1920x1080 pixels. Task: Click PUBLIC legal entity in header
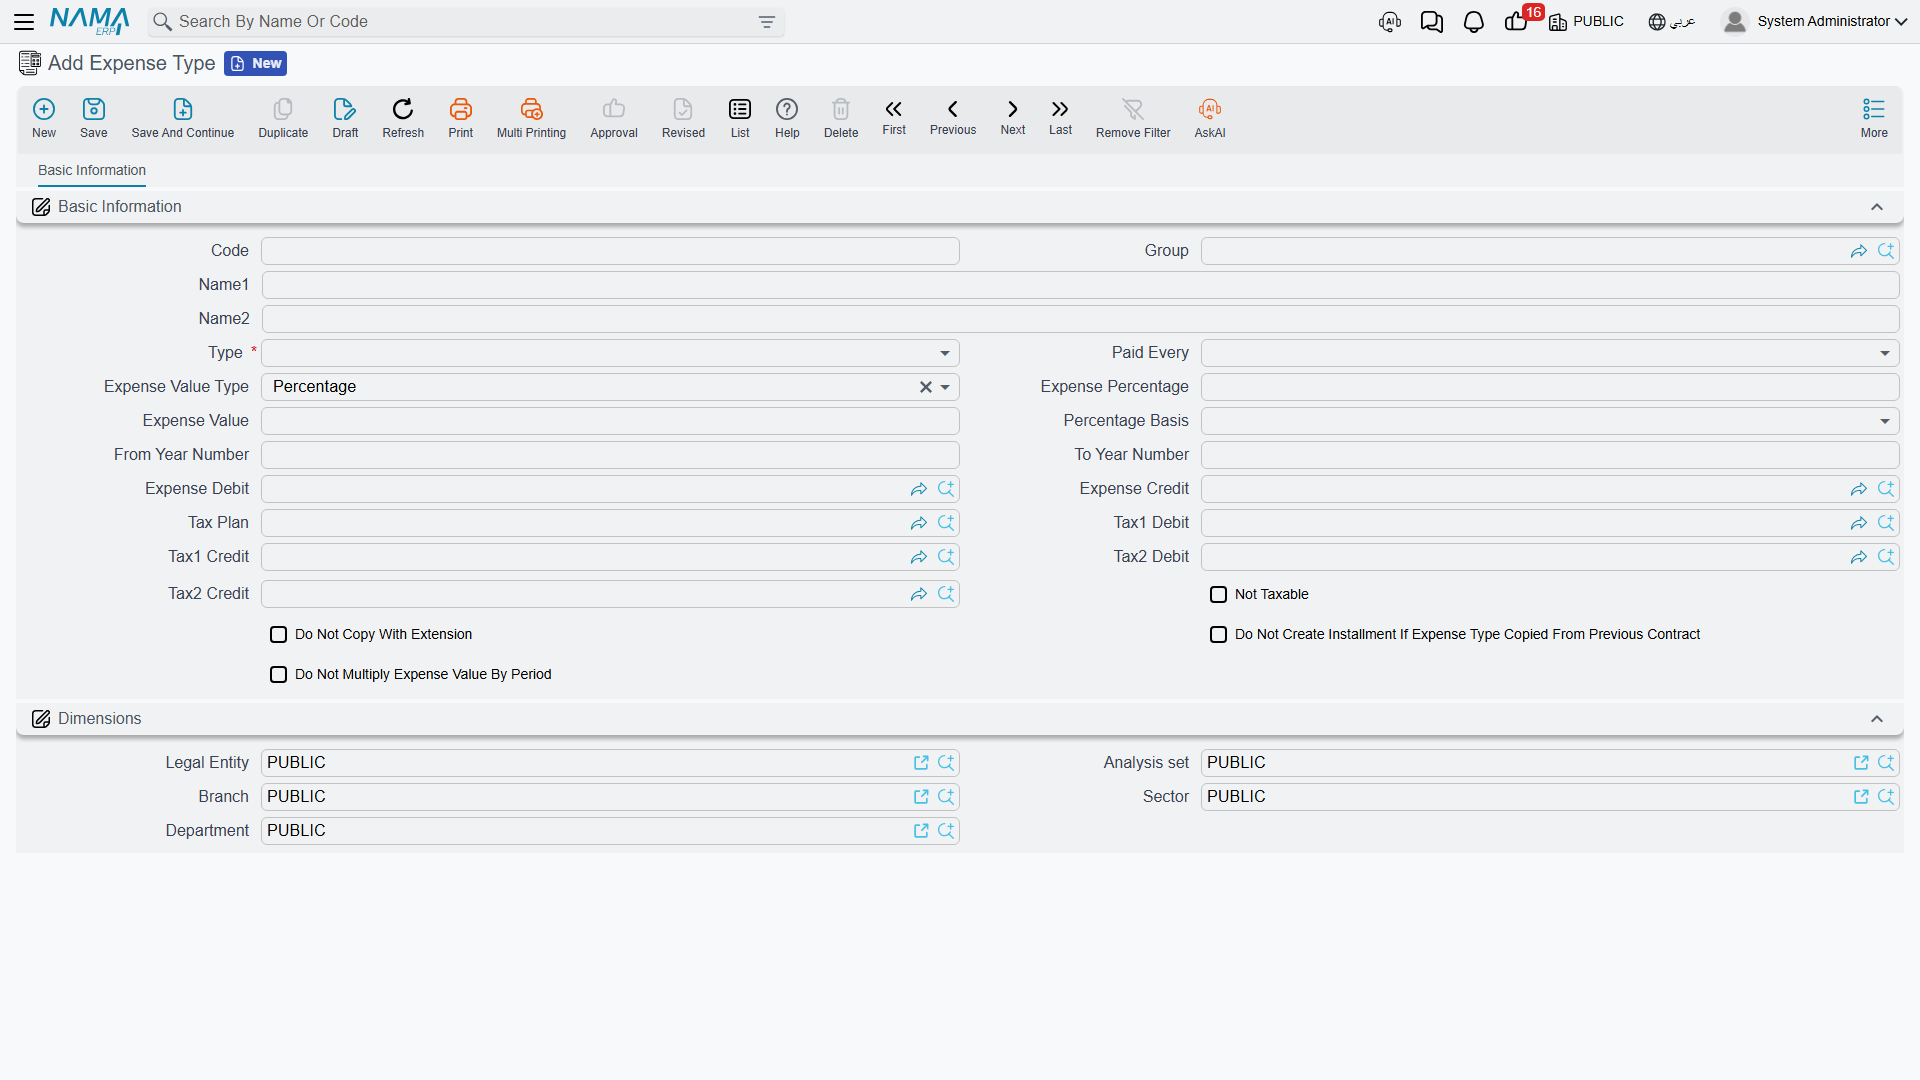tap(1587, 22)
